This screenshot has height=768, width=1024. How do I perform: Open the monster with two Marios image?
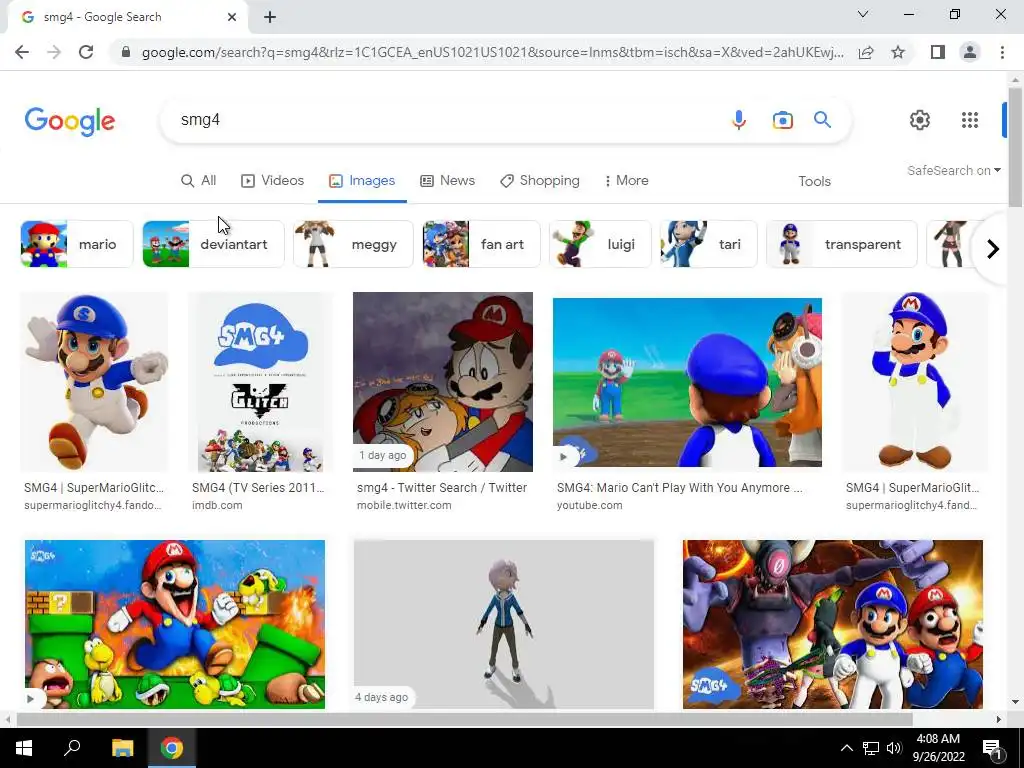coord(833,624)
